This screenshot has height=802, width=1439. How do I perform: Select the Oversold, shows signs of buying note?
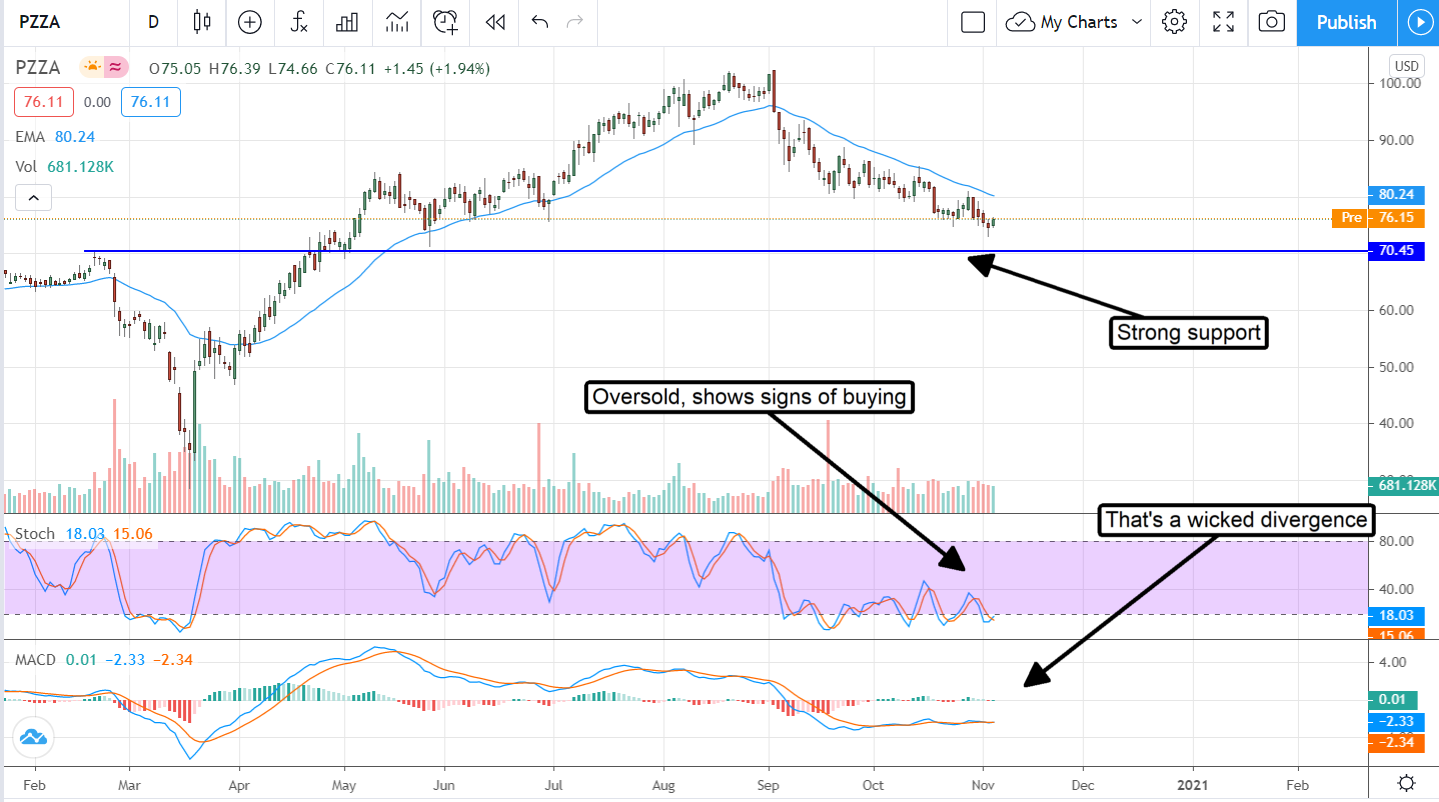[x=749, y=397]
